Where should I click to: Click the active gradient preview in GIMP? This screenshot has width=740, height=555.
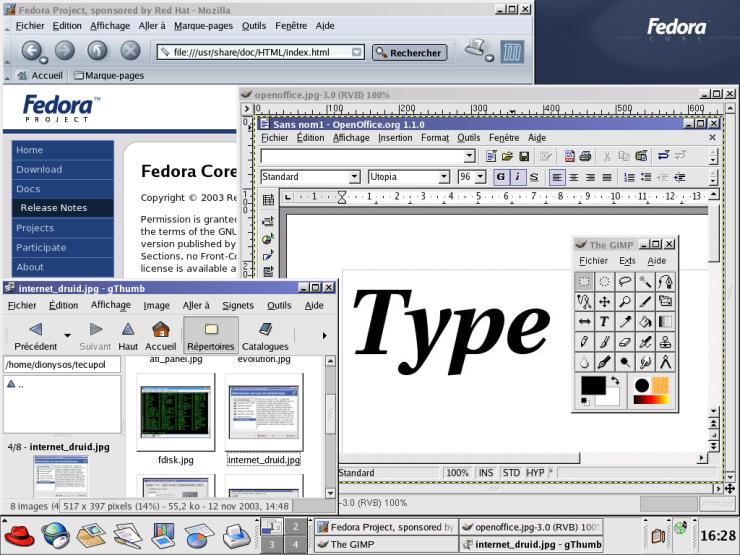click(651, 400)
